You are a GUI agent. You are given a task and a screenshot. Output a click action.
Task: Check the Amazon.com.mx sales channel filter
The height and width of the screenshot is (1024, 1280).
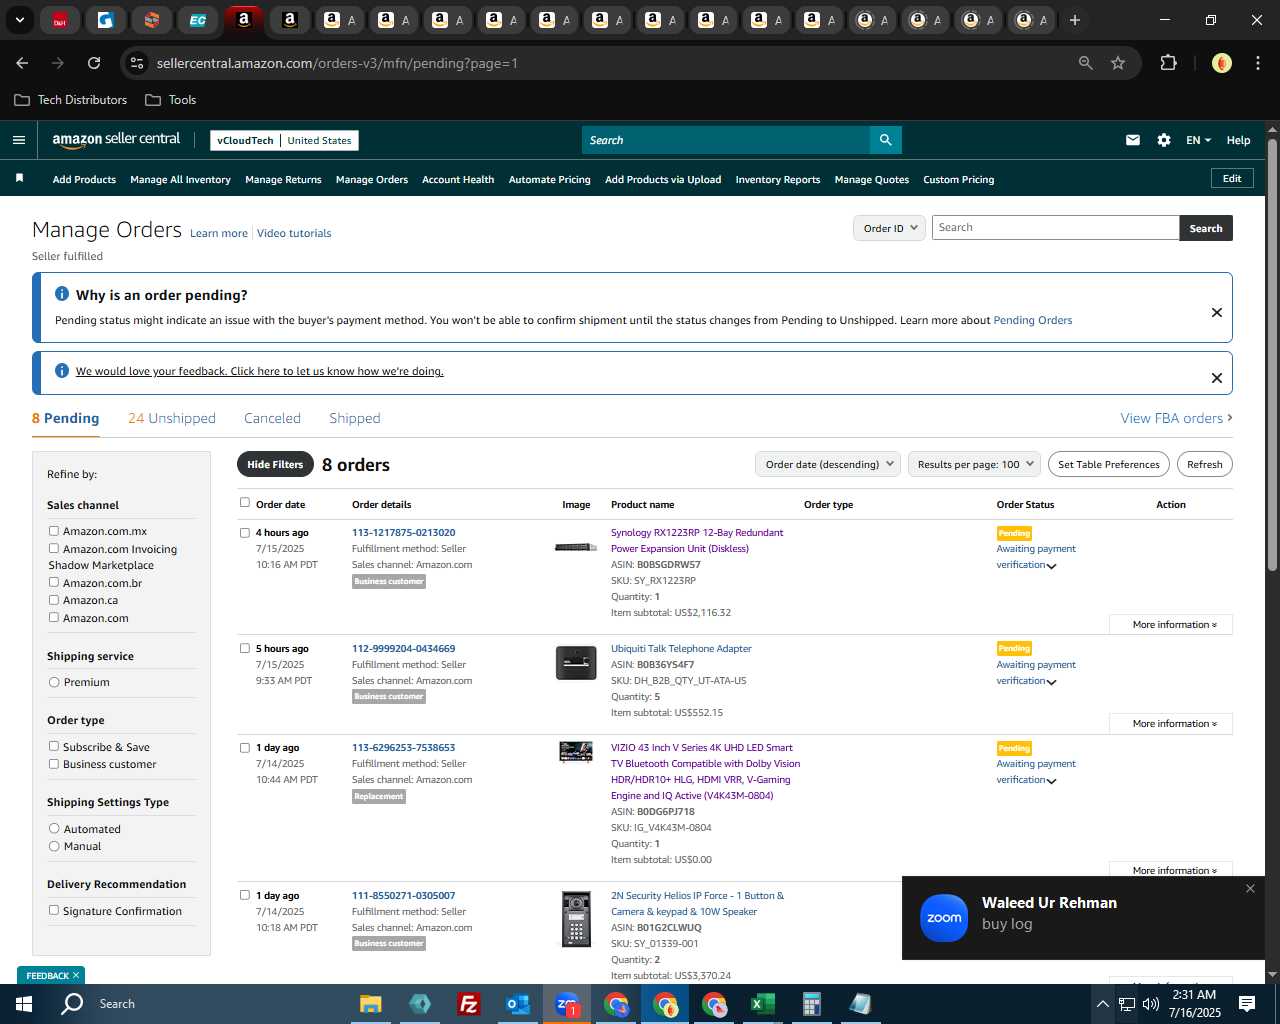54,531
